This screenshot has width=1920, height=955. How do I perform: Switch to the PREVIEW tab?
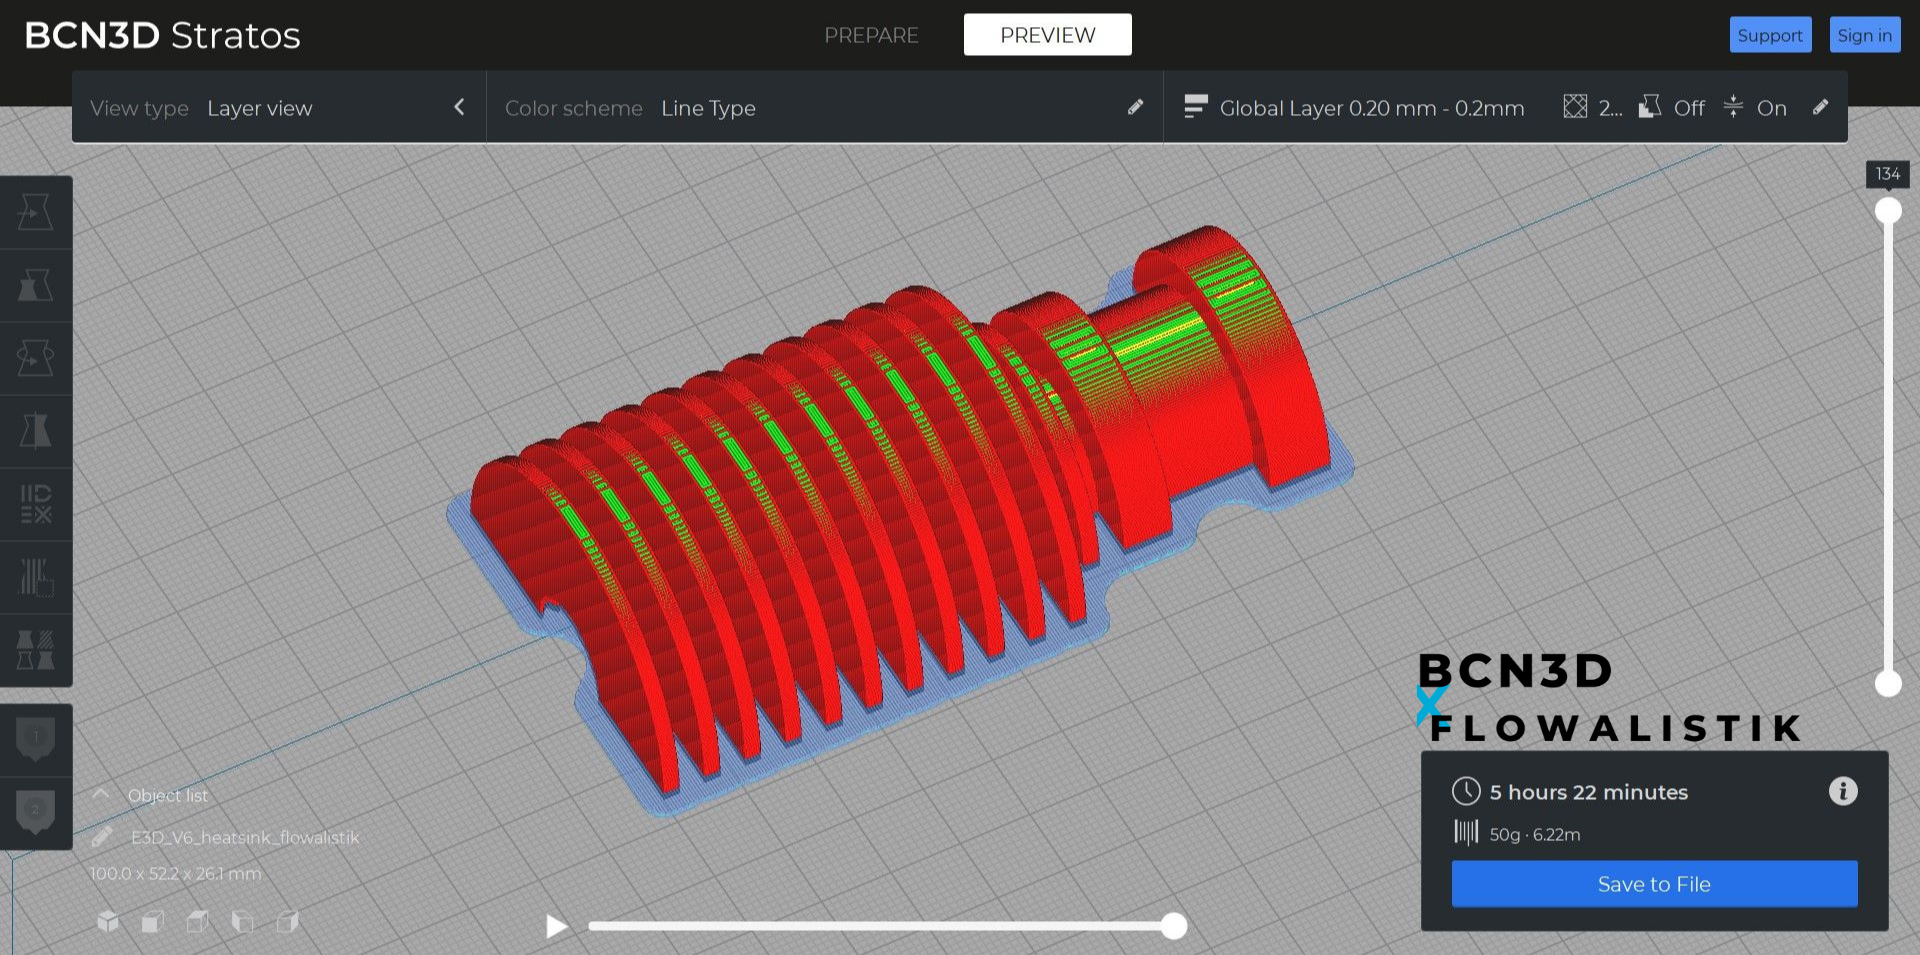(x=1047, y=34)
